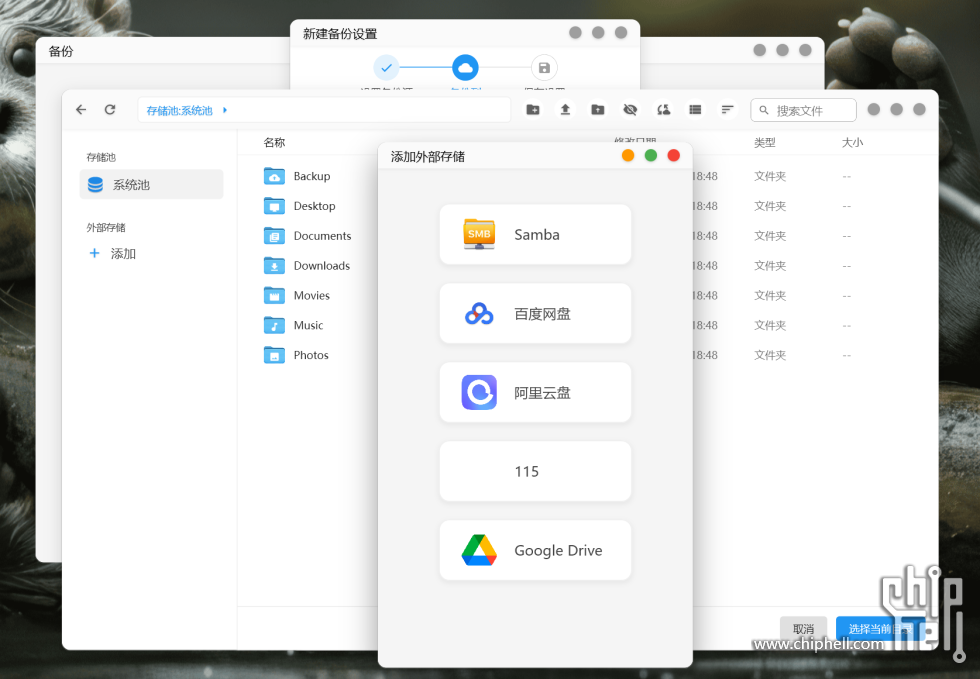Open the sort options icon
Image resolution: width=980 pixels, height=679 pixels.
(728, 110)
